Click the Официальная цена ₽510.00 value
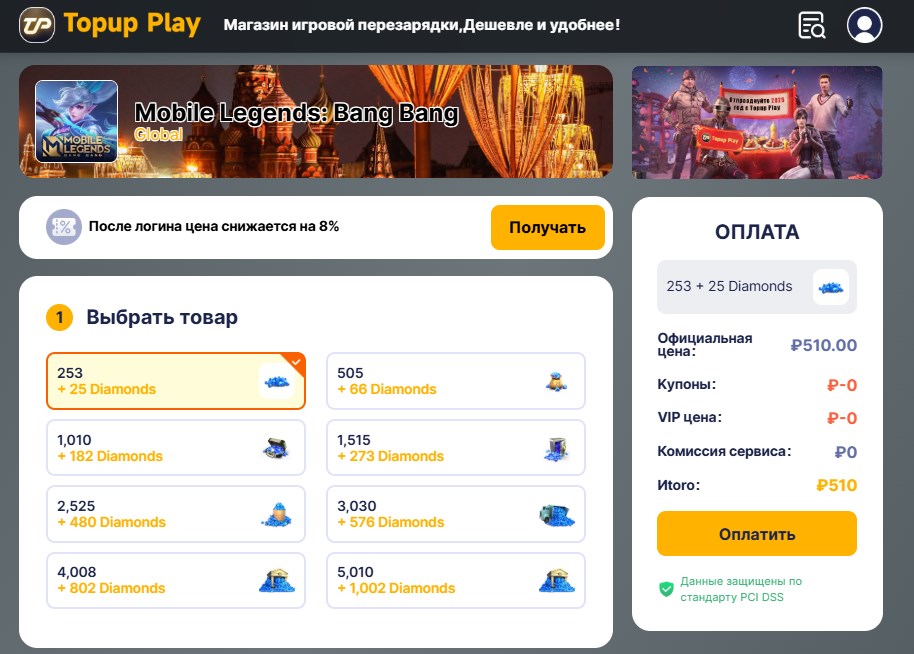Image resolution: width=914 pixels, height=654 pixels. click(x=824, y=345)
